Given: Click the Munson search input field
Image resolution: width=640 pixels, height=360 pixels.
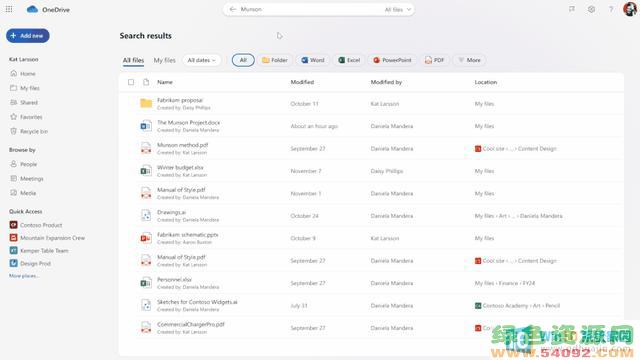Looking at the screenshot, I should (x=310, y=9).
